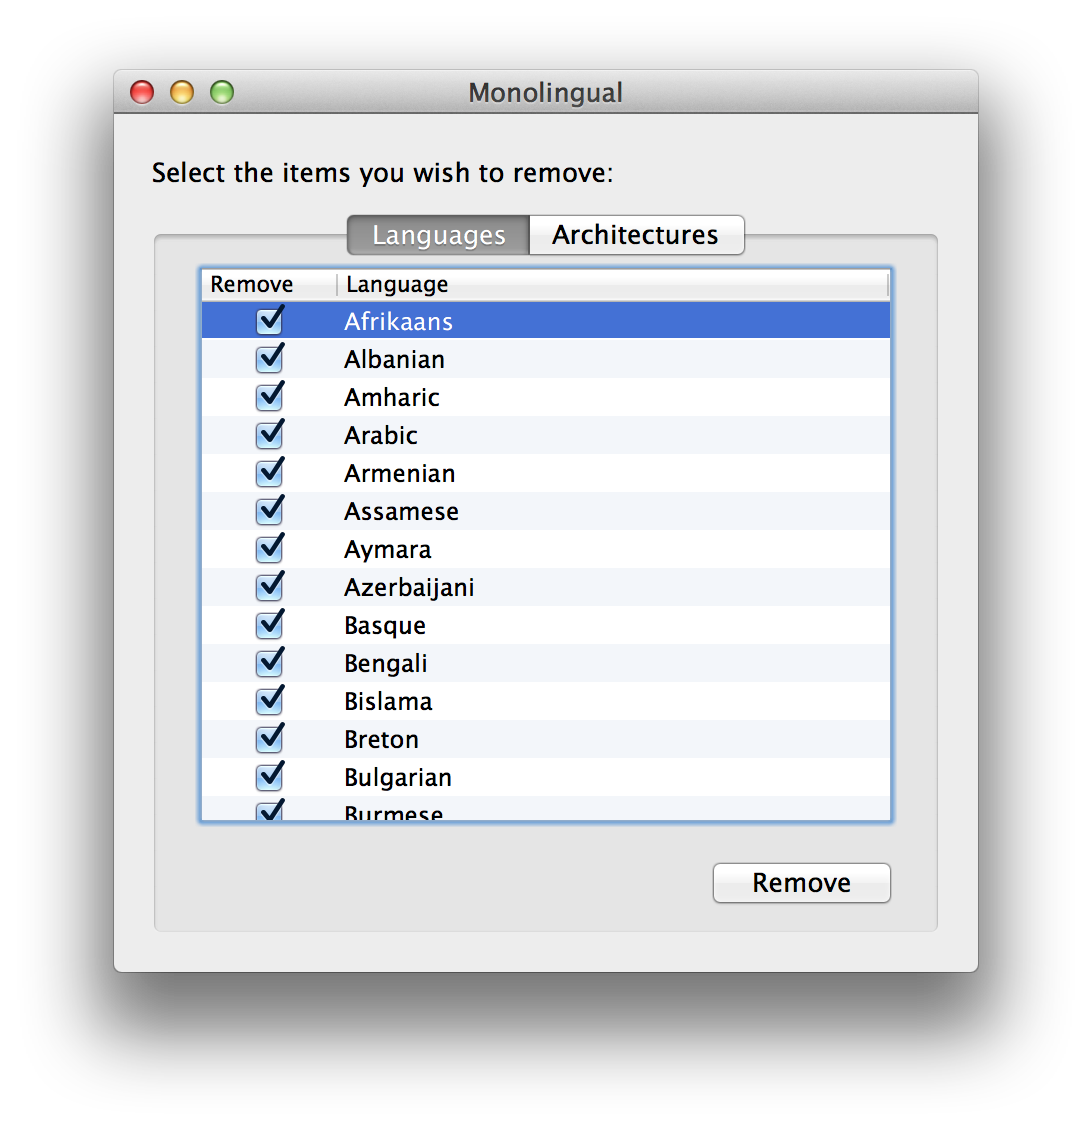
Task: Toggle the Bengali checkbox
Action: (270, 663)
